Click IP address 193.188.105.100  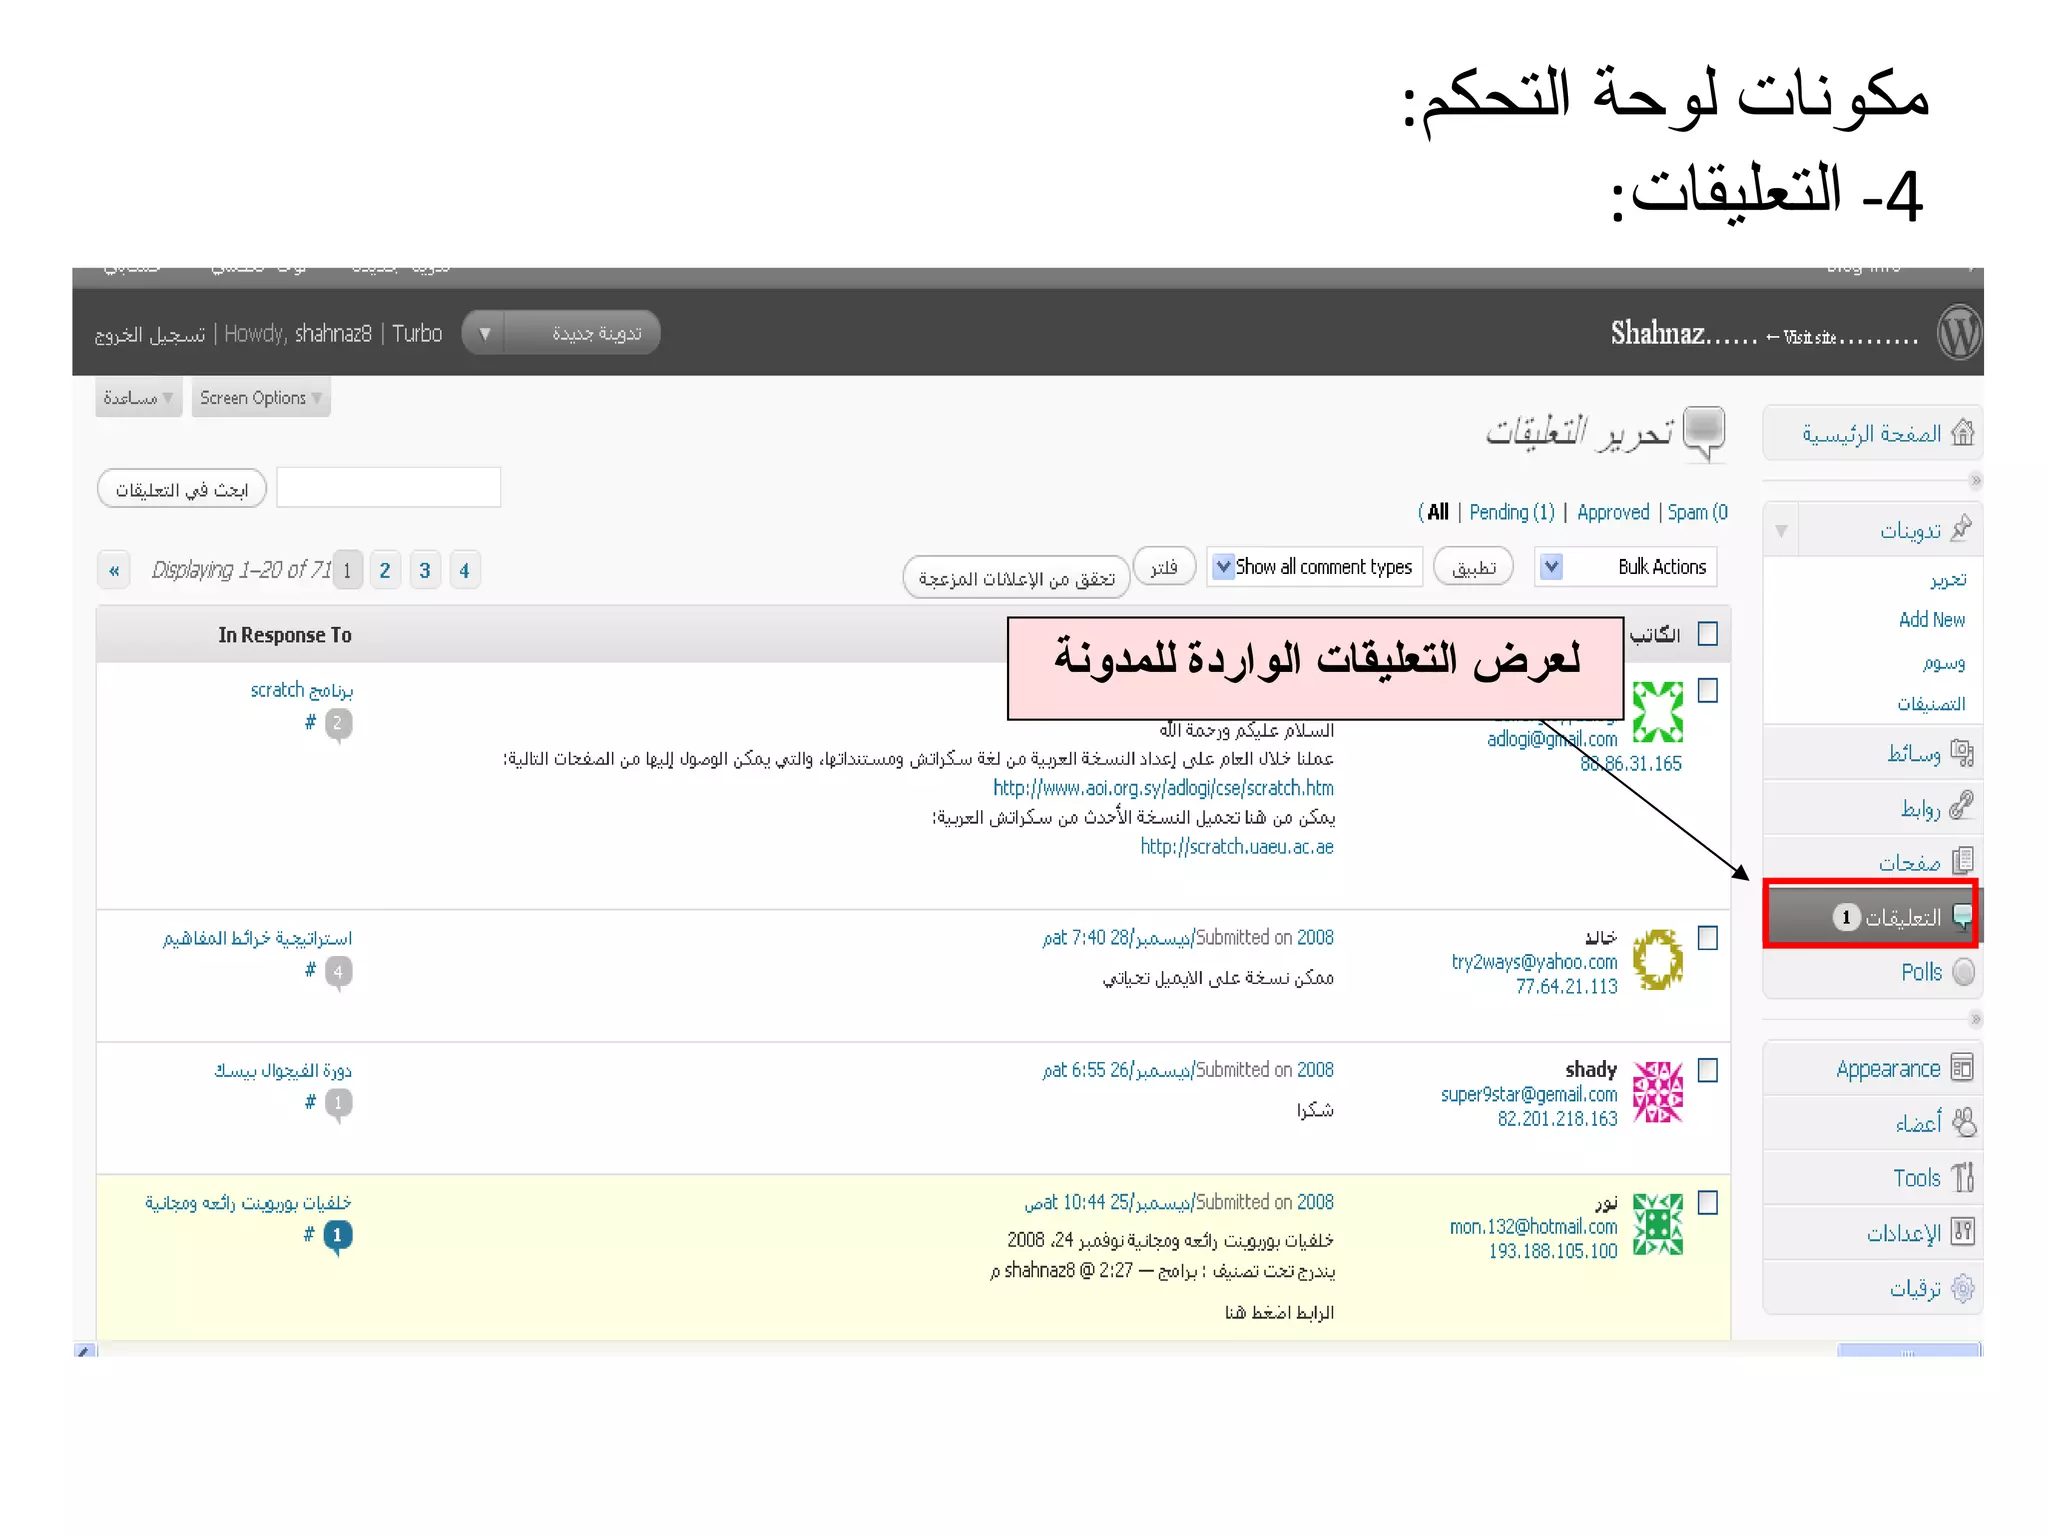[x=1552, y=1251]
